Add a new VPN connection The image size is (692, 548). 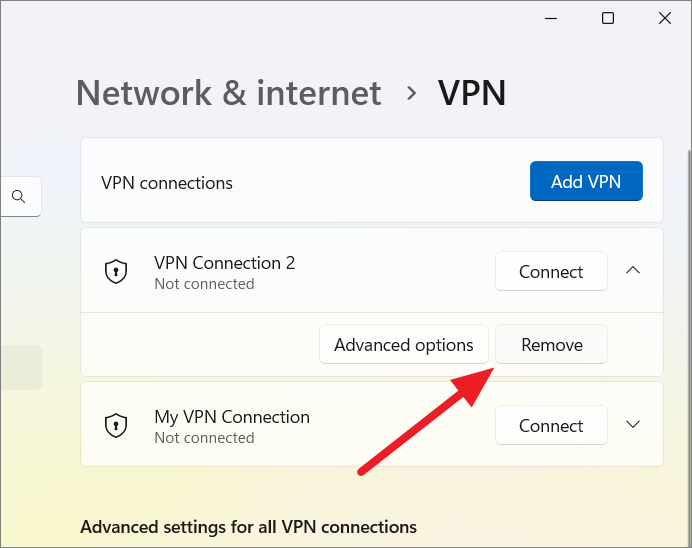[x=586, y=181]
